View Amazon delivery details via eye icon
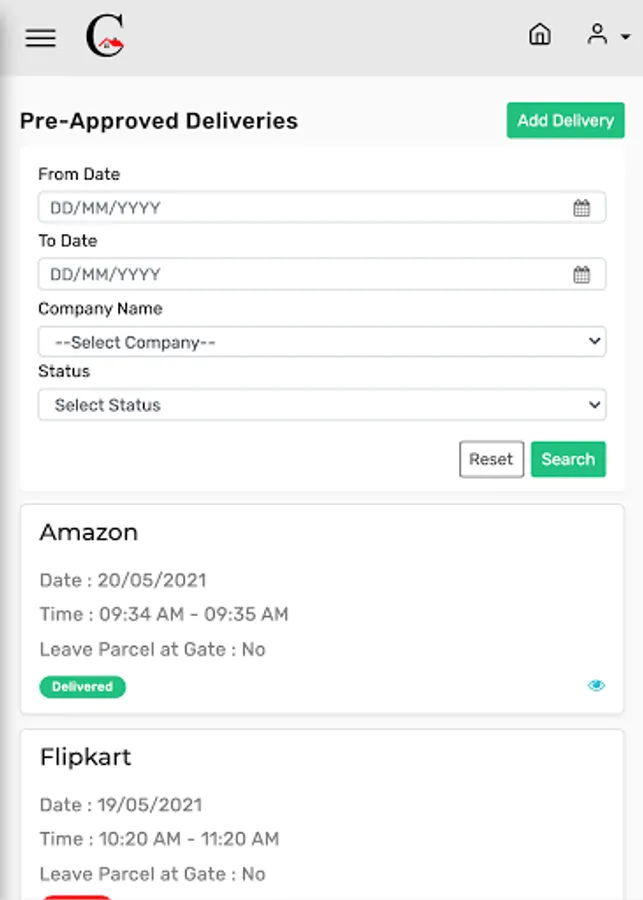The width and height of the screenshot is (643, 900). coord(596,686)
